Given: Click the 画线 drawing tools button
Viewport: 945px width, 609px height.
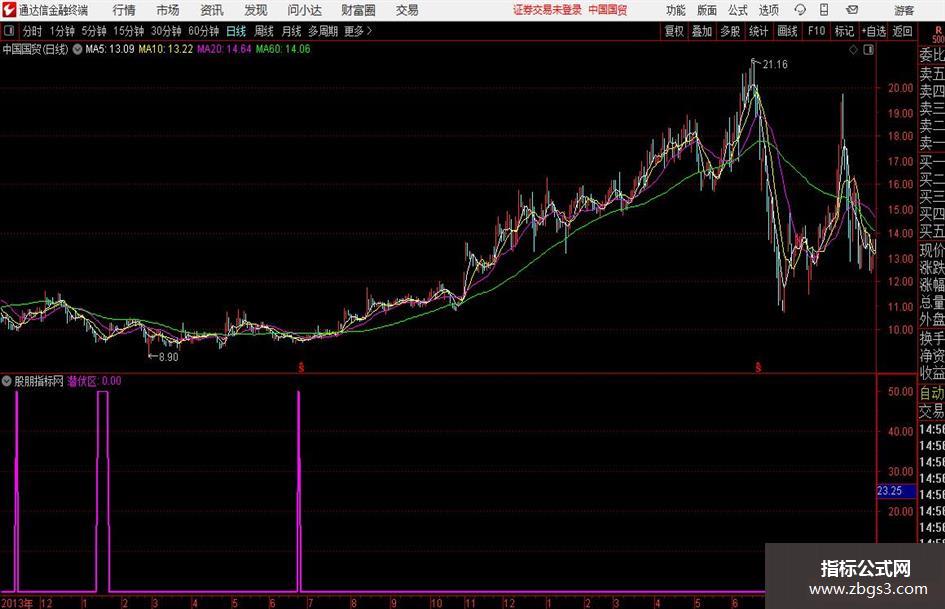Looking at the screenshot, I should pos(787,31).
